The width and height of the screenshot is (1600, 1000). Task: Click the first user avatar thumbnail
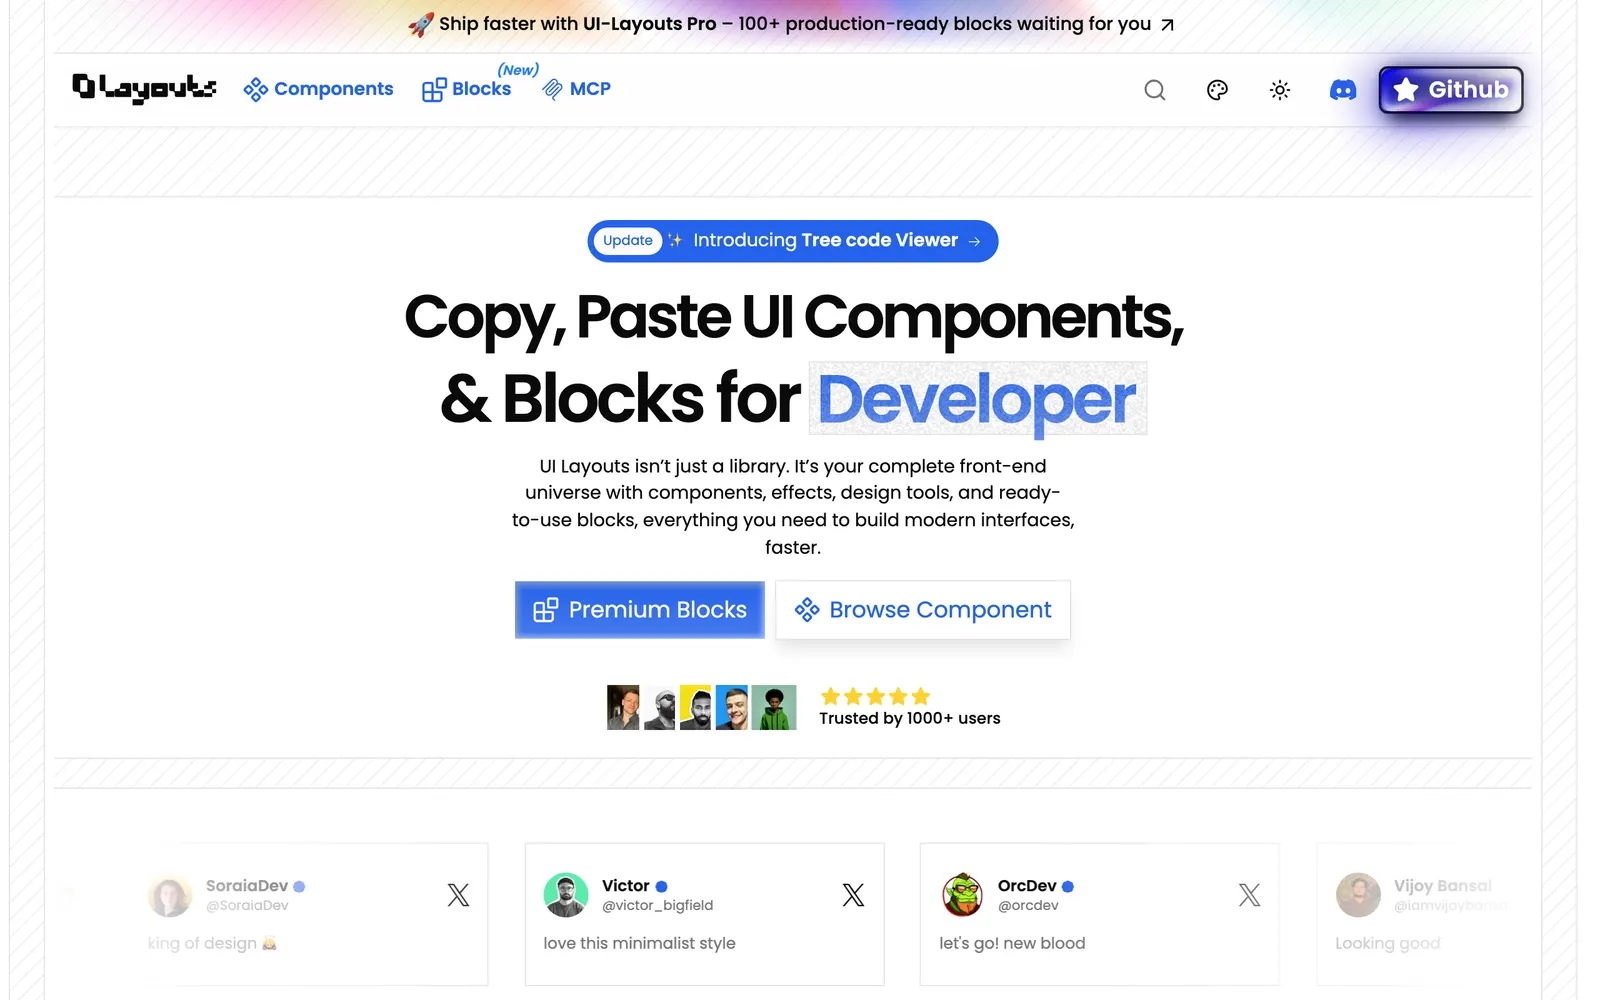coord(623,707)
